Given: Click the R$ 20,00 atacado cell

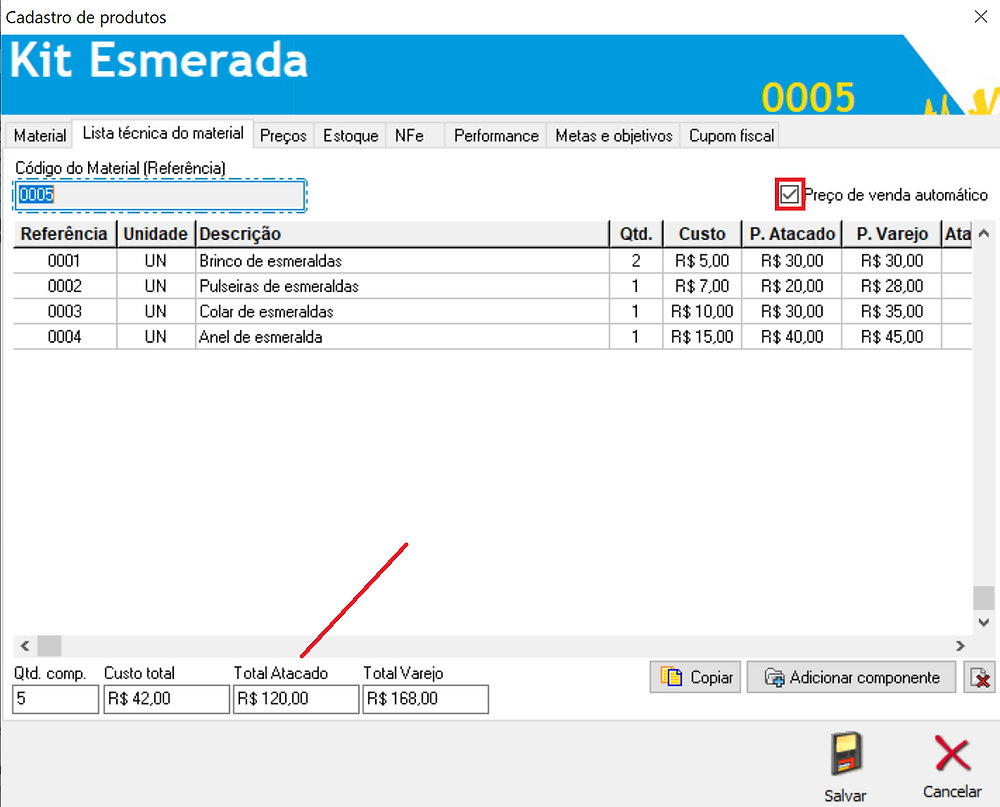Looking at the screenshot, I should pyautogui.click(x=791, y=286).
